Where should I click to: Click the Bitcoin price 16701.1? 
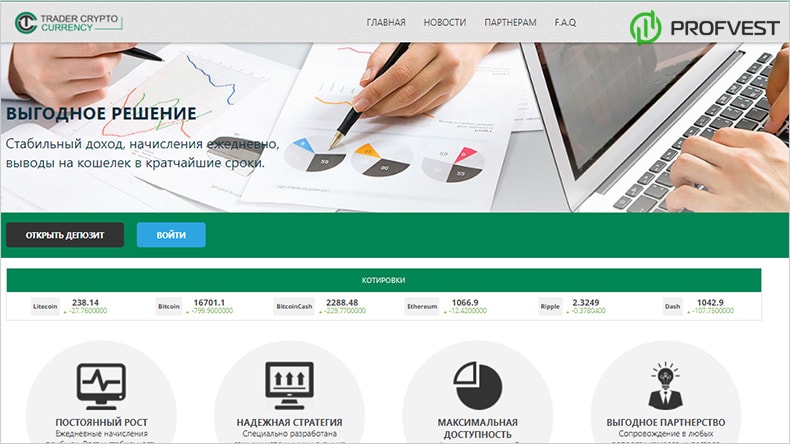tap(209, 302)
